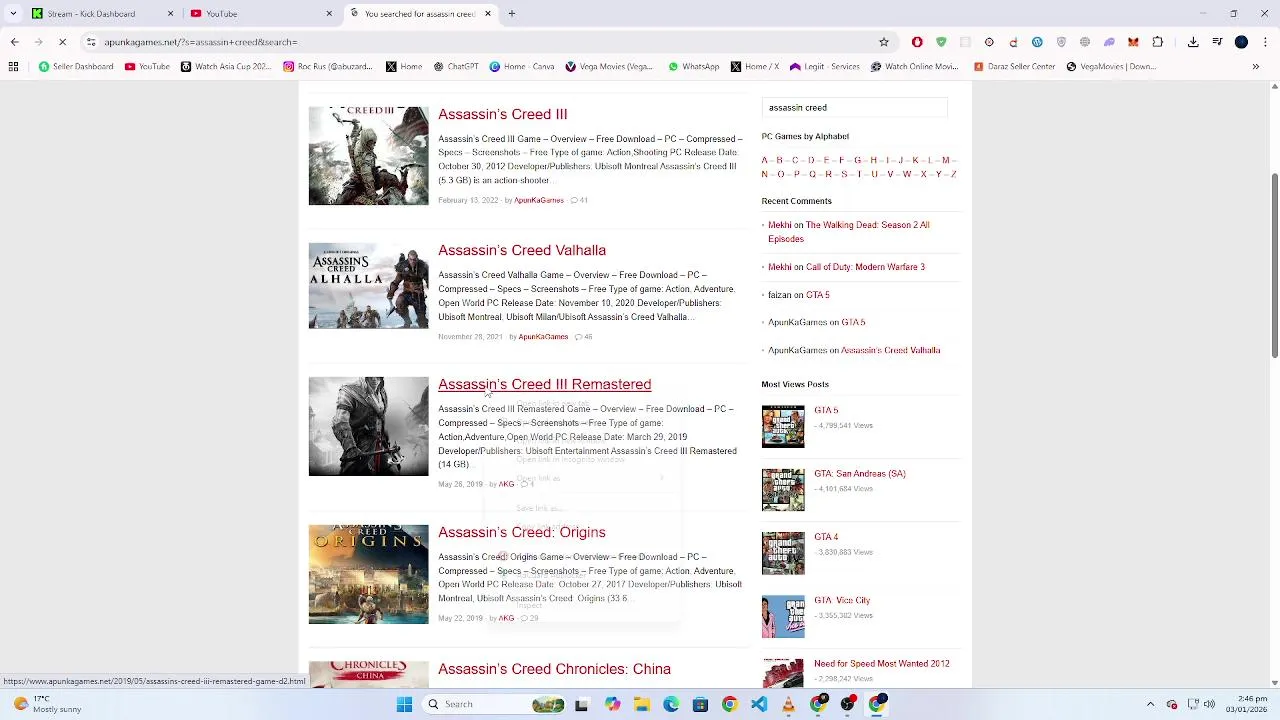Click the page vertical scrollbar thumb
This screenshot has height=720, width=1280.
coord(1274,265)
